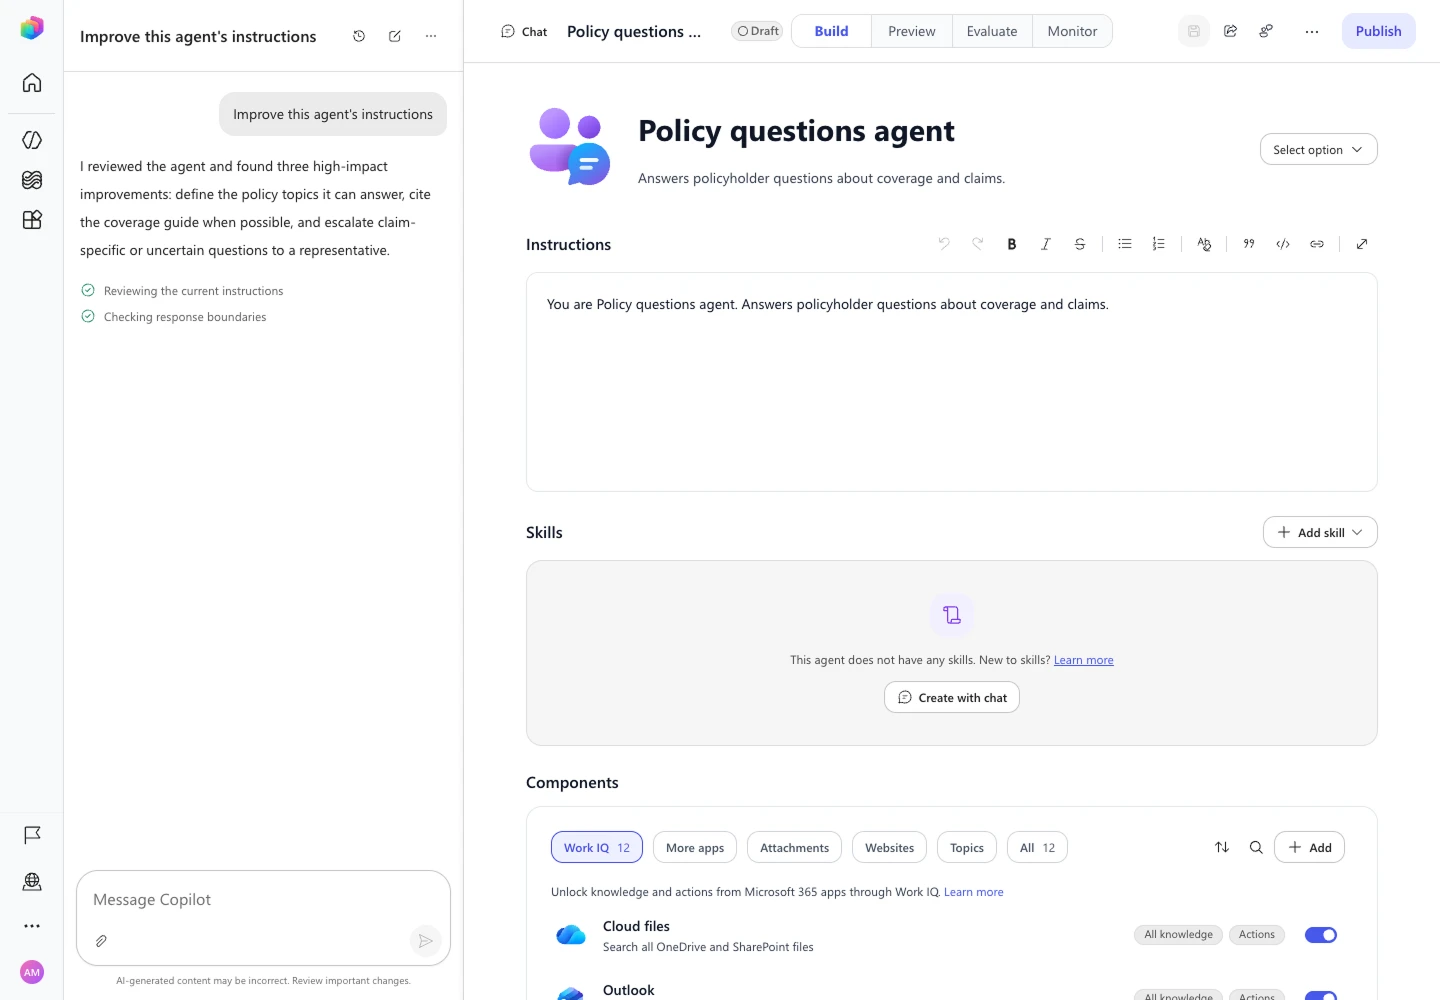1440x1000 pixels.
Task: Insert a block quote in instructions
Action: click(1249, 244)
